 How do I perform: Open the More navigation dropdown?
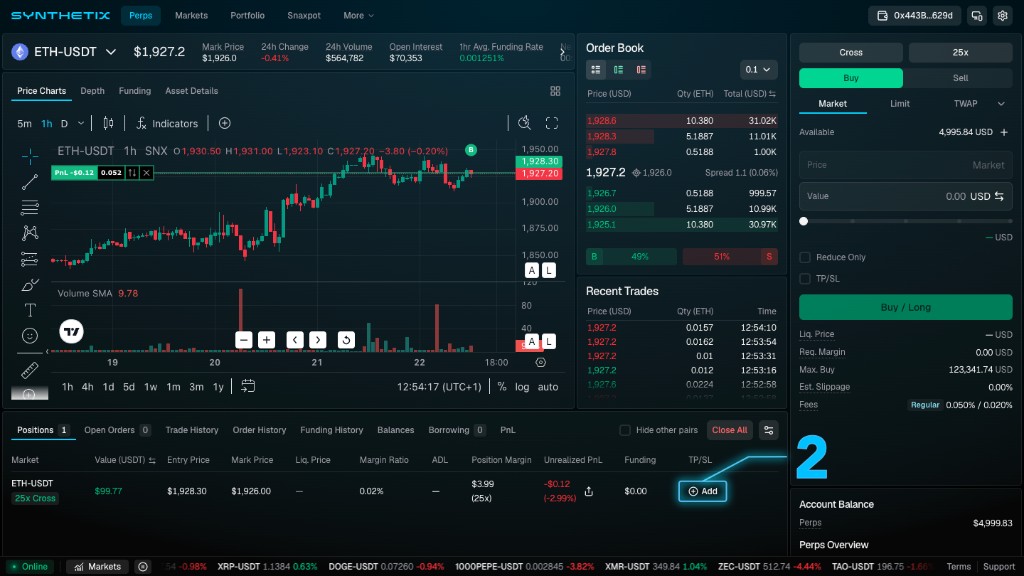click(359, 16)
